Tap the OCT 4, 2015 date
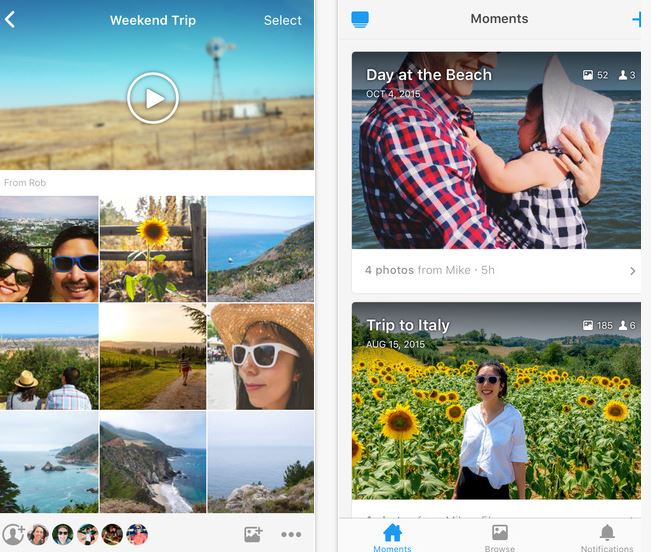The image size is (651, 552). 393,94
